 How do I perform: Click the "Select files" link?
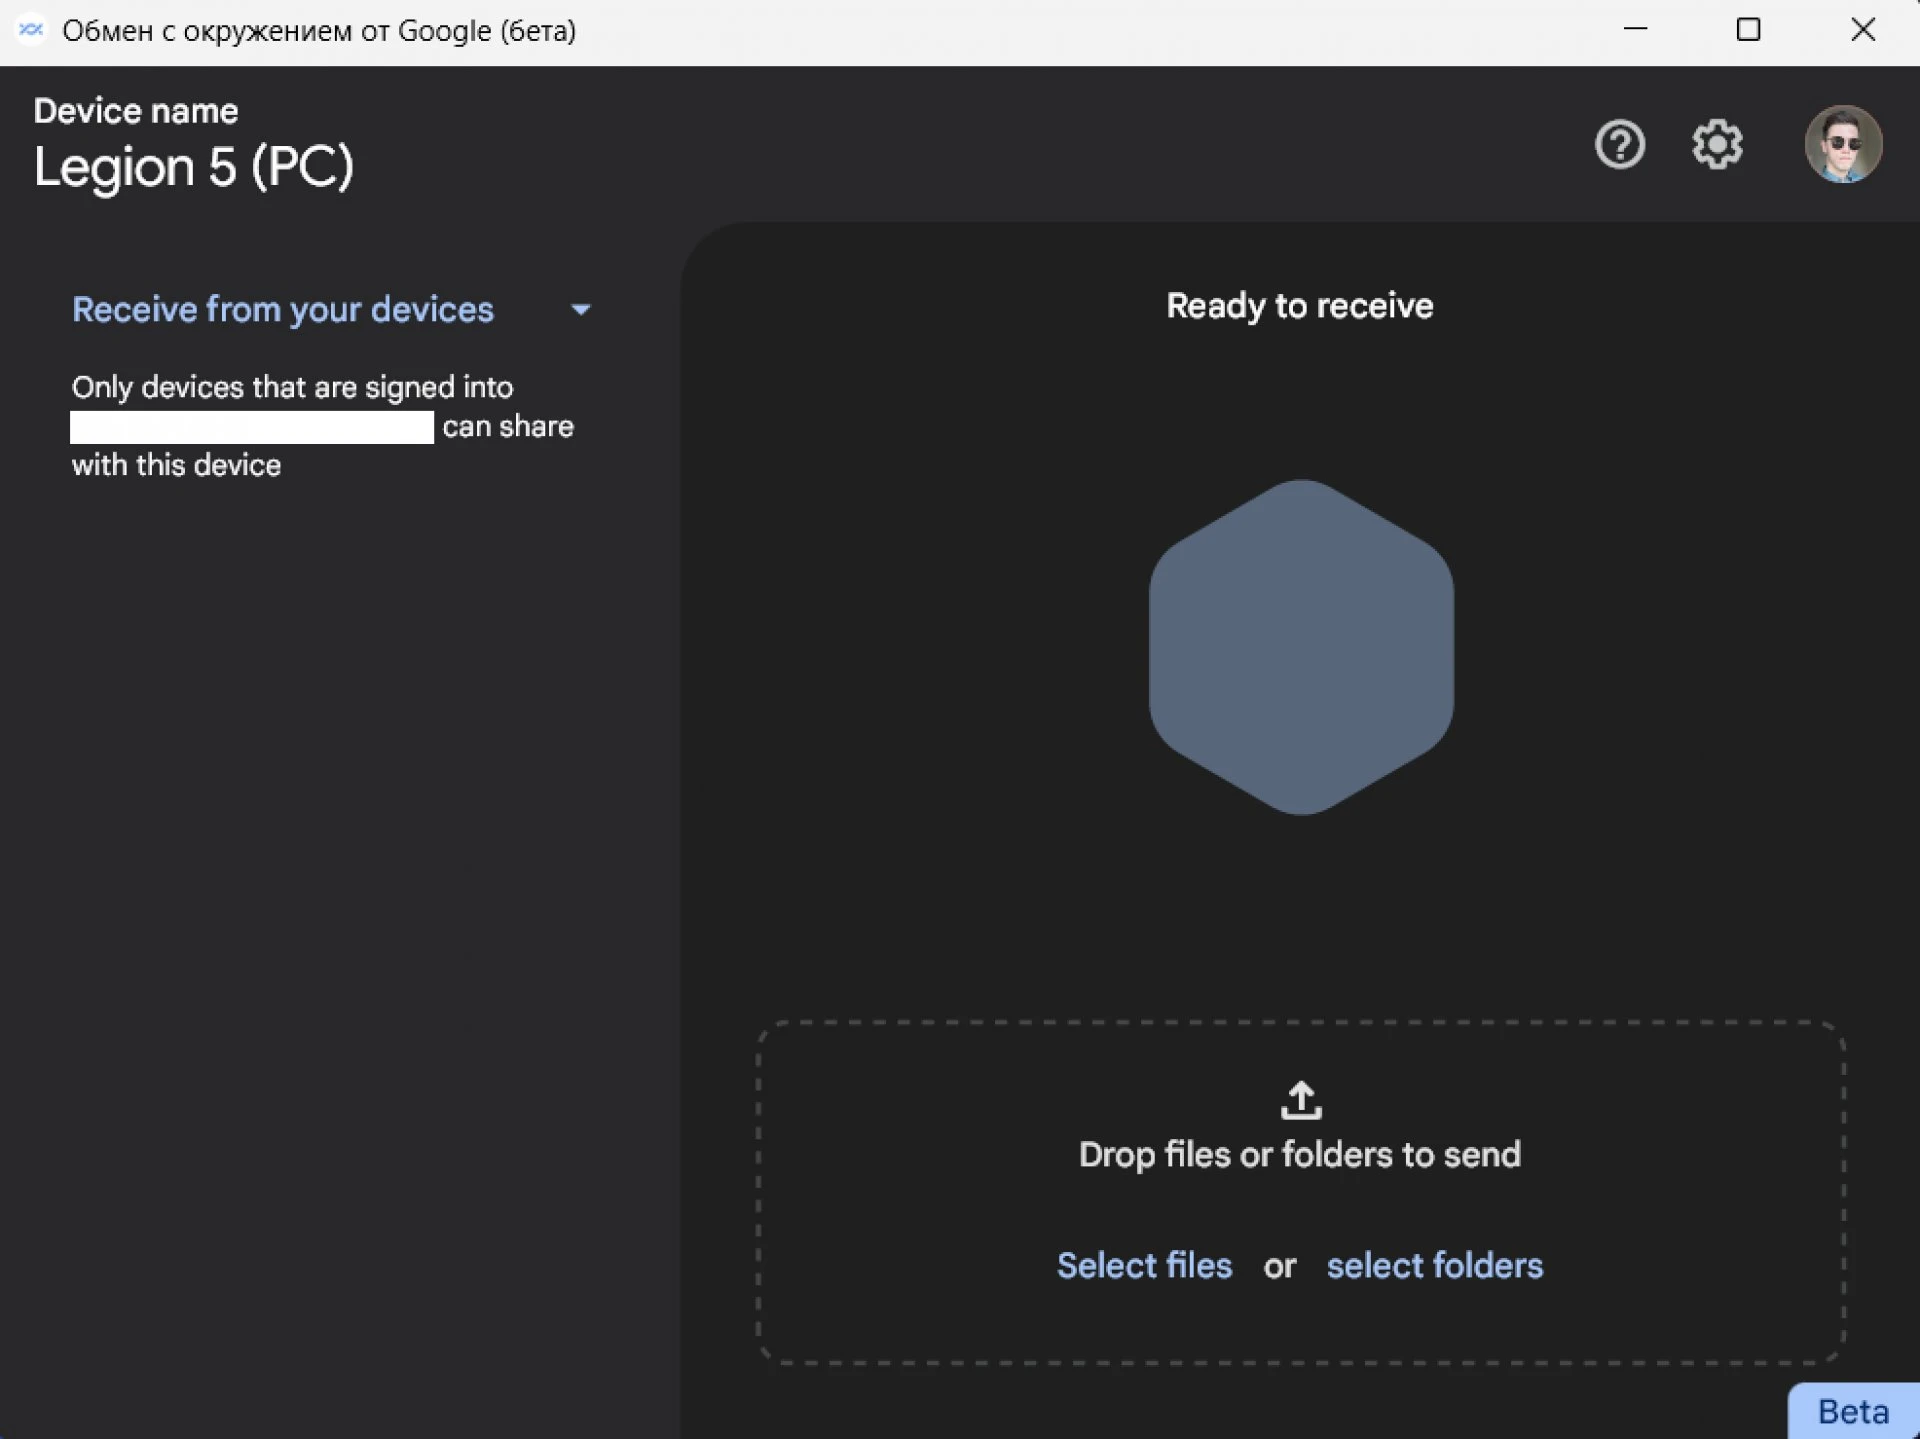pyautogui.click(x=1144, y=1266)
